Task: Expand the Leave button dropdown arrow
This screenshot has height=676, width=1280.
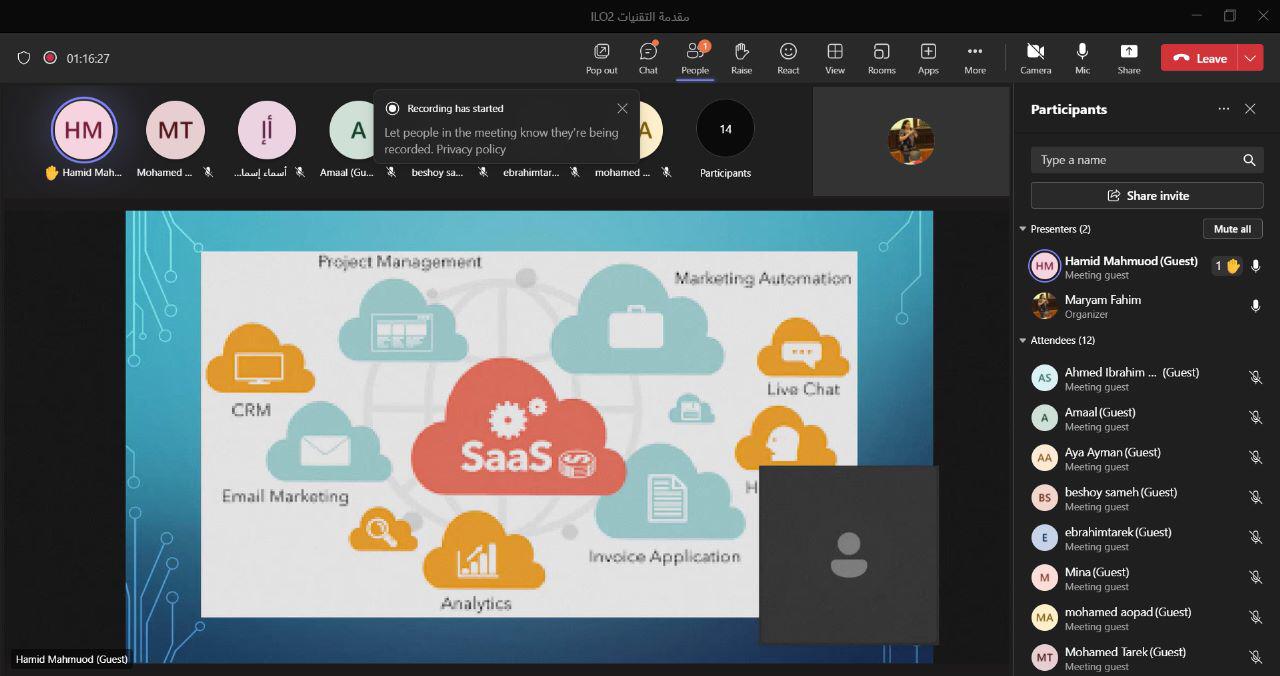Action: click(1251, 58)
